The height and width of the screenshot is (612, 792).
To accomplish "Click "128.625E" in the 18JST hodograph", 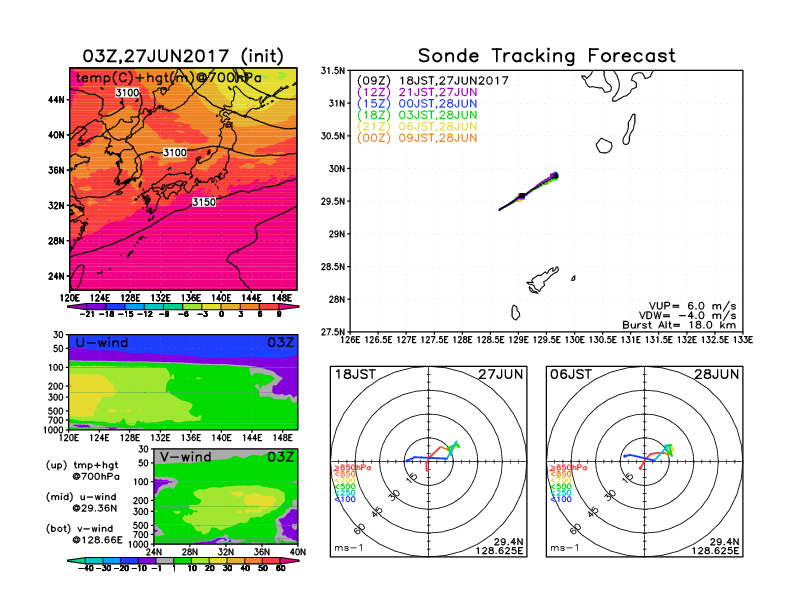I will click(499, 550).
